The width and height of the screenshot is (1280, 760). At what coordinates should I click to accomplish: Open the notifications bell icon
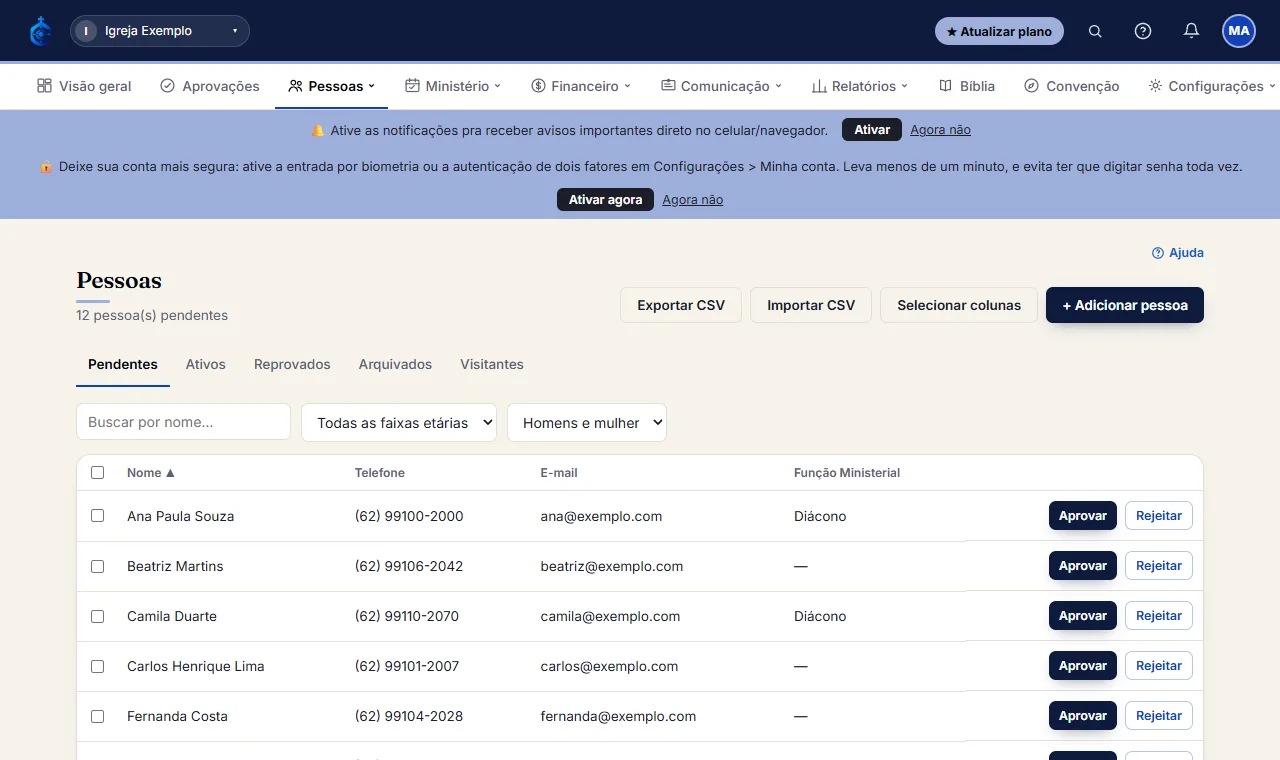coord(1191,31)
